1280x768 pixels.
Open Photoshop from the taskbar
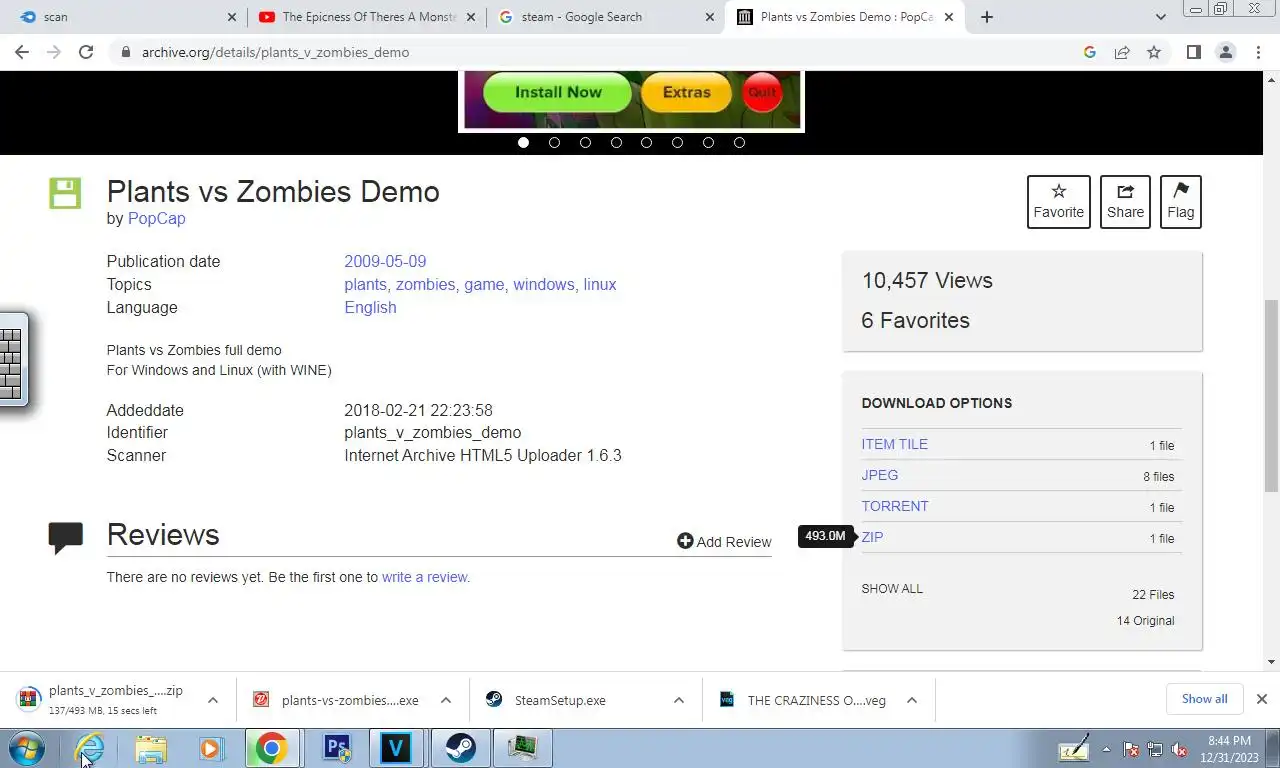(x=336, y=748)
